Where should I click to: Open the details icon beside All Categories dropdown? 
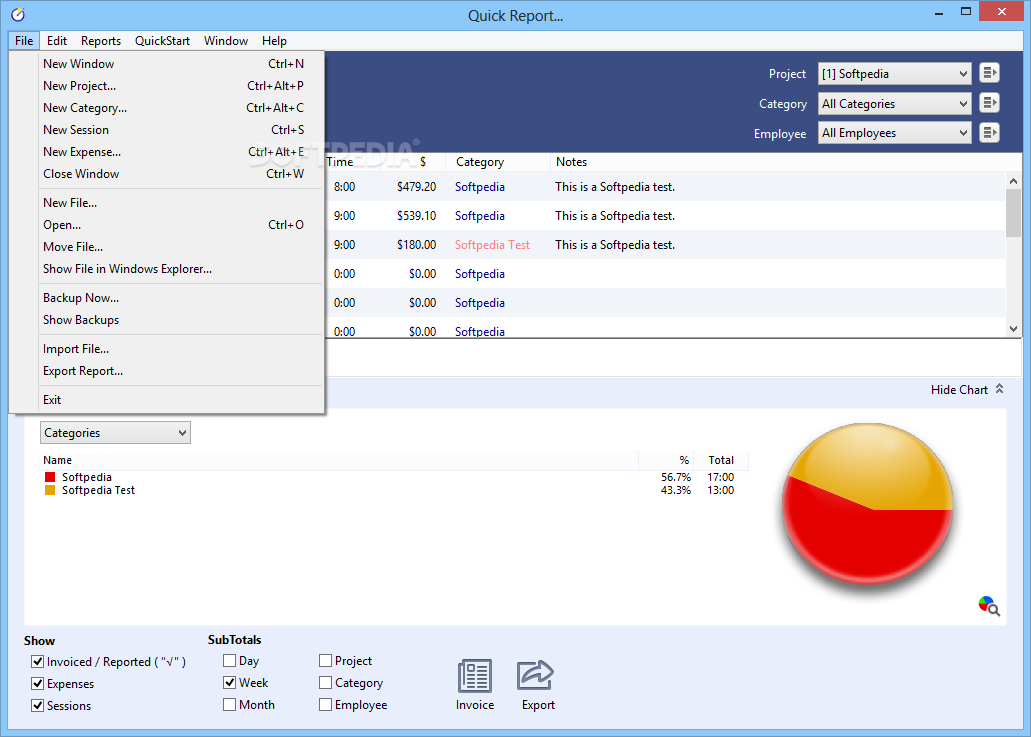click(x=989, y=103)
